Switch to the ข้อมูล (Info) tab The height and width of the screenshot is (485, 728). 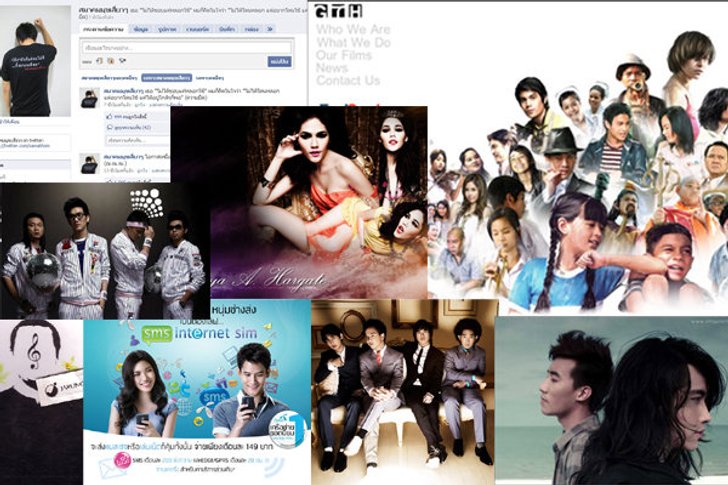pos(141,29)
